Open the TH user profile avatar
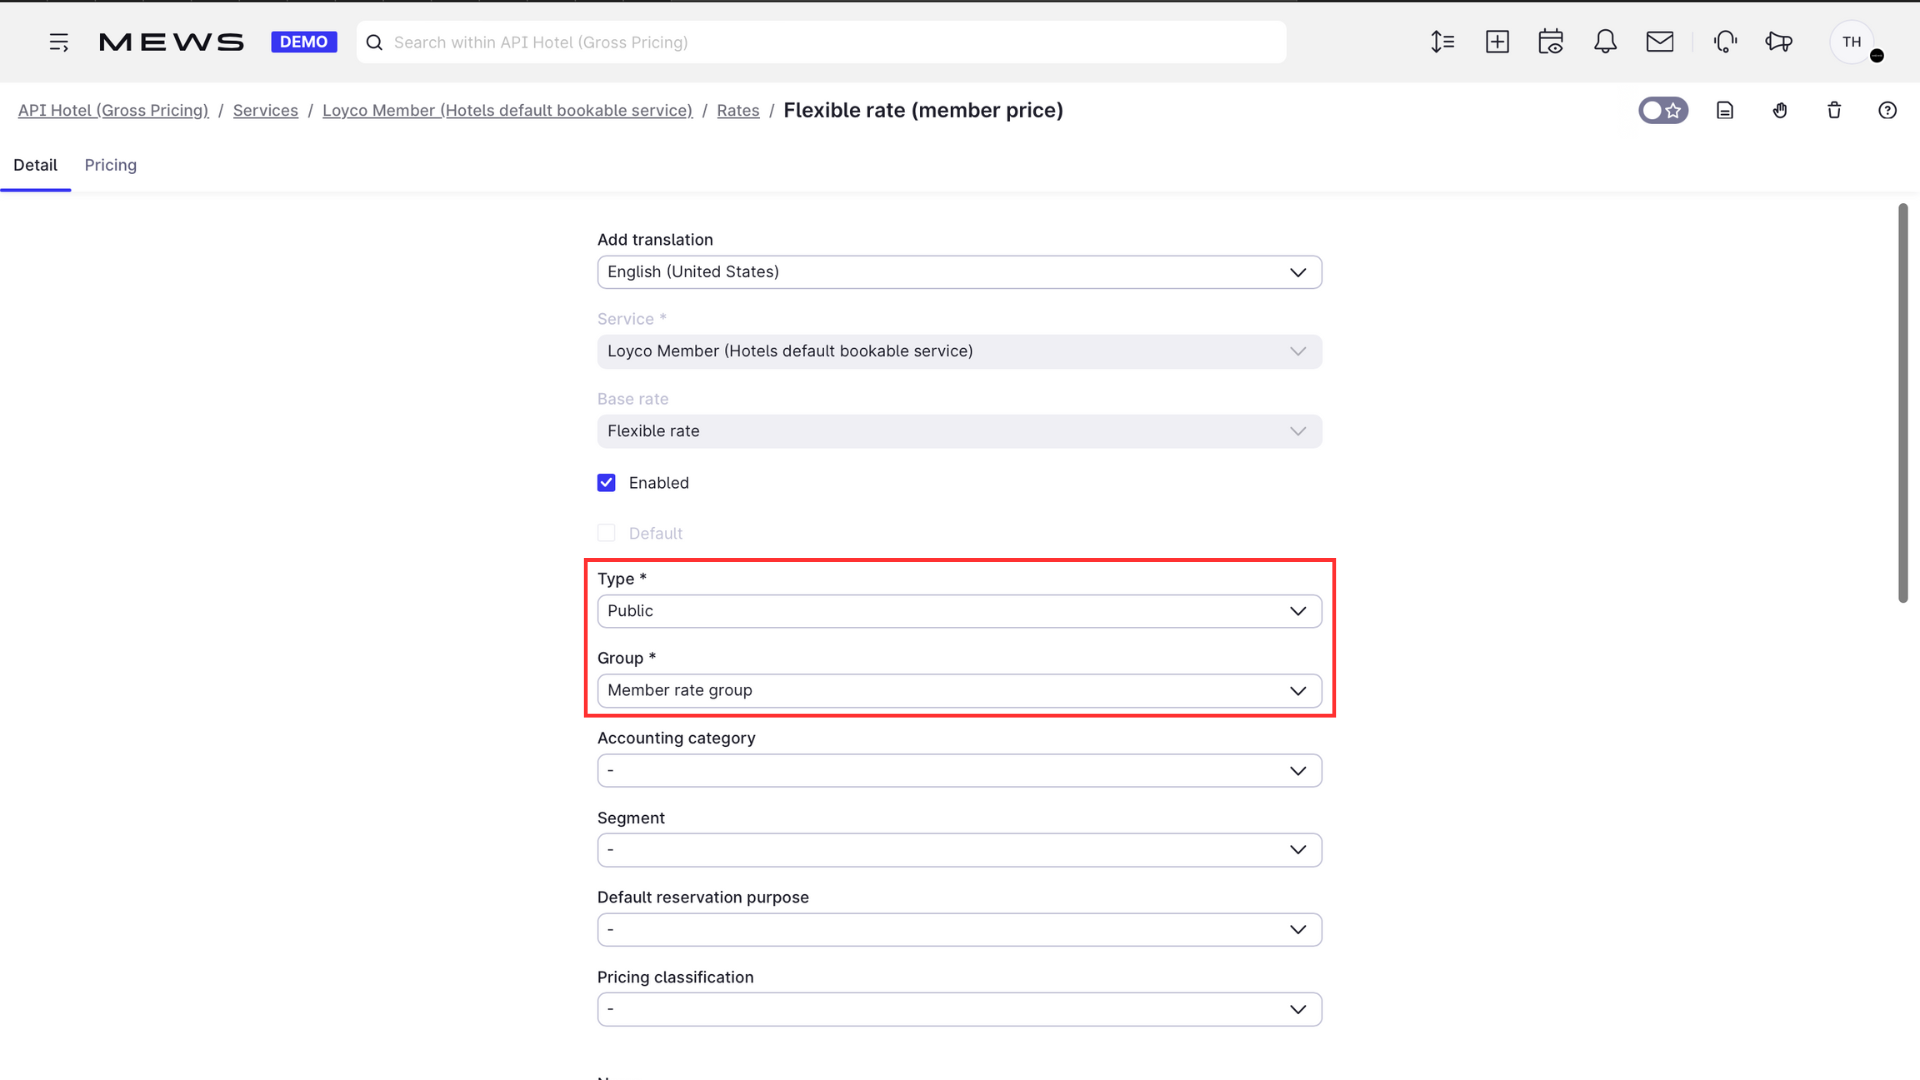 coord(1853,42)
